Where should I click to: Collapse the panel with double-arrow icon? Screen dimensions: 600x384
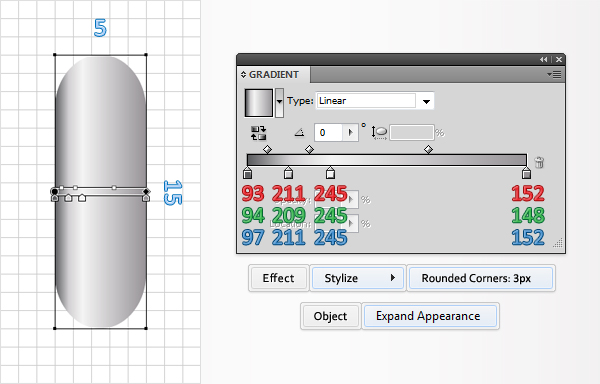(x=543, y=59)
